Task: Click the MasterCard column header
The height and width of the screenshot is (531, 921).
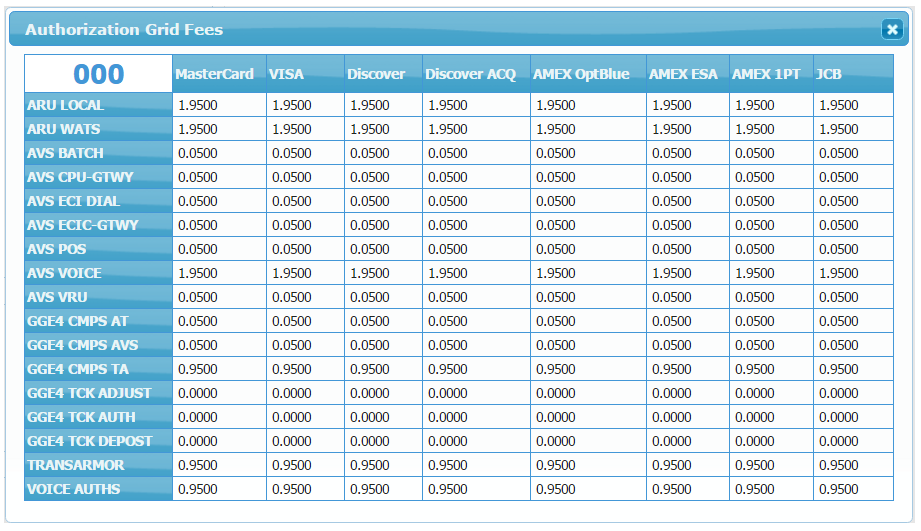Action: [219, 74]
